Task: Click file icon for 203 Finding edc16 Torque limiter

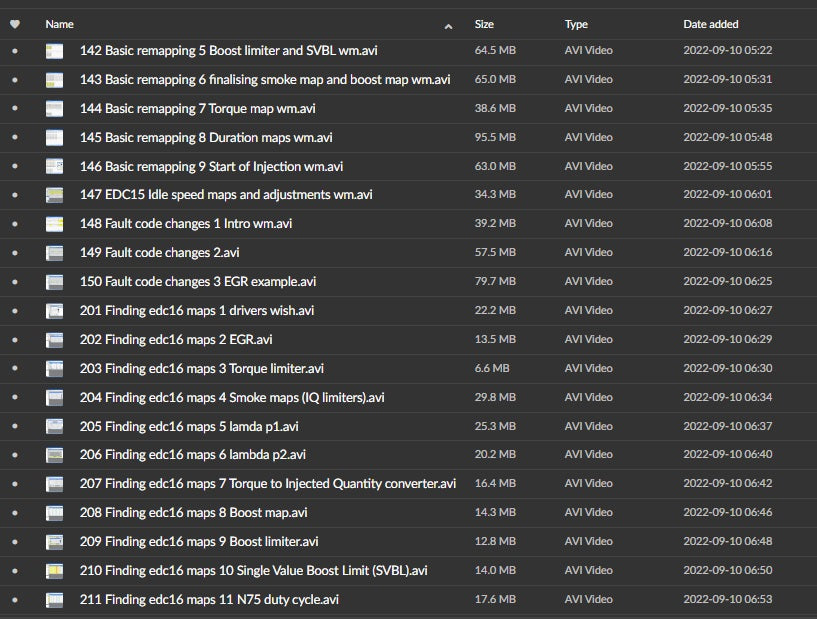Action: [54, 369]
